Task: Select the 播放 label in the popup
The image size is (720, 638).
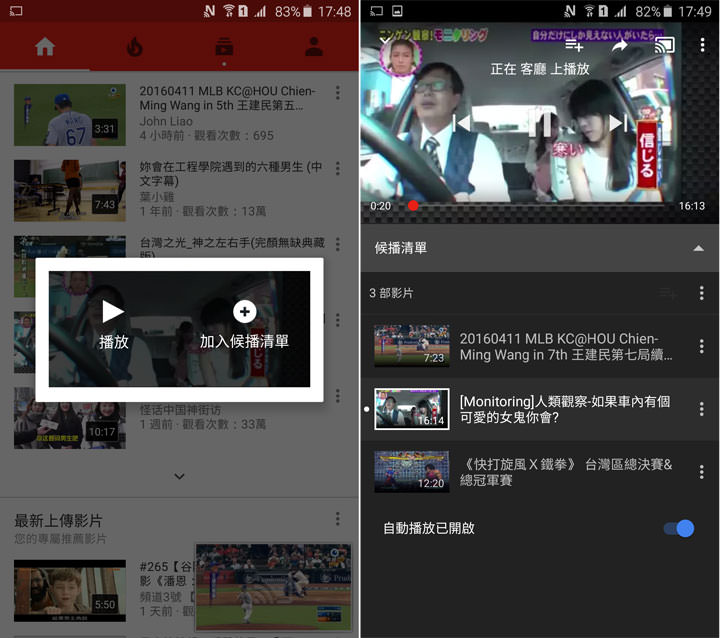Action: (113, 342)
